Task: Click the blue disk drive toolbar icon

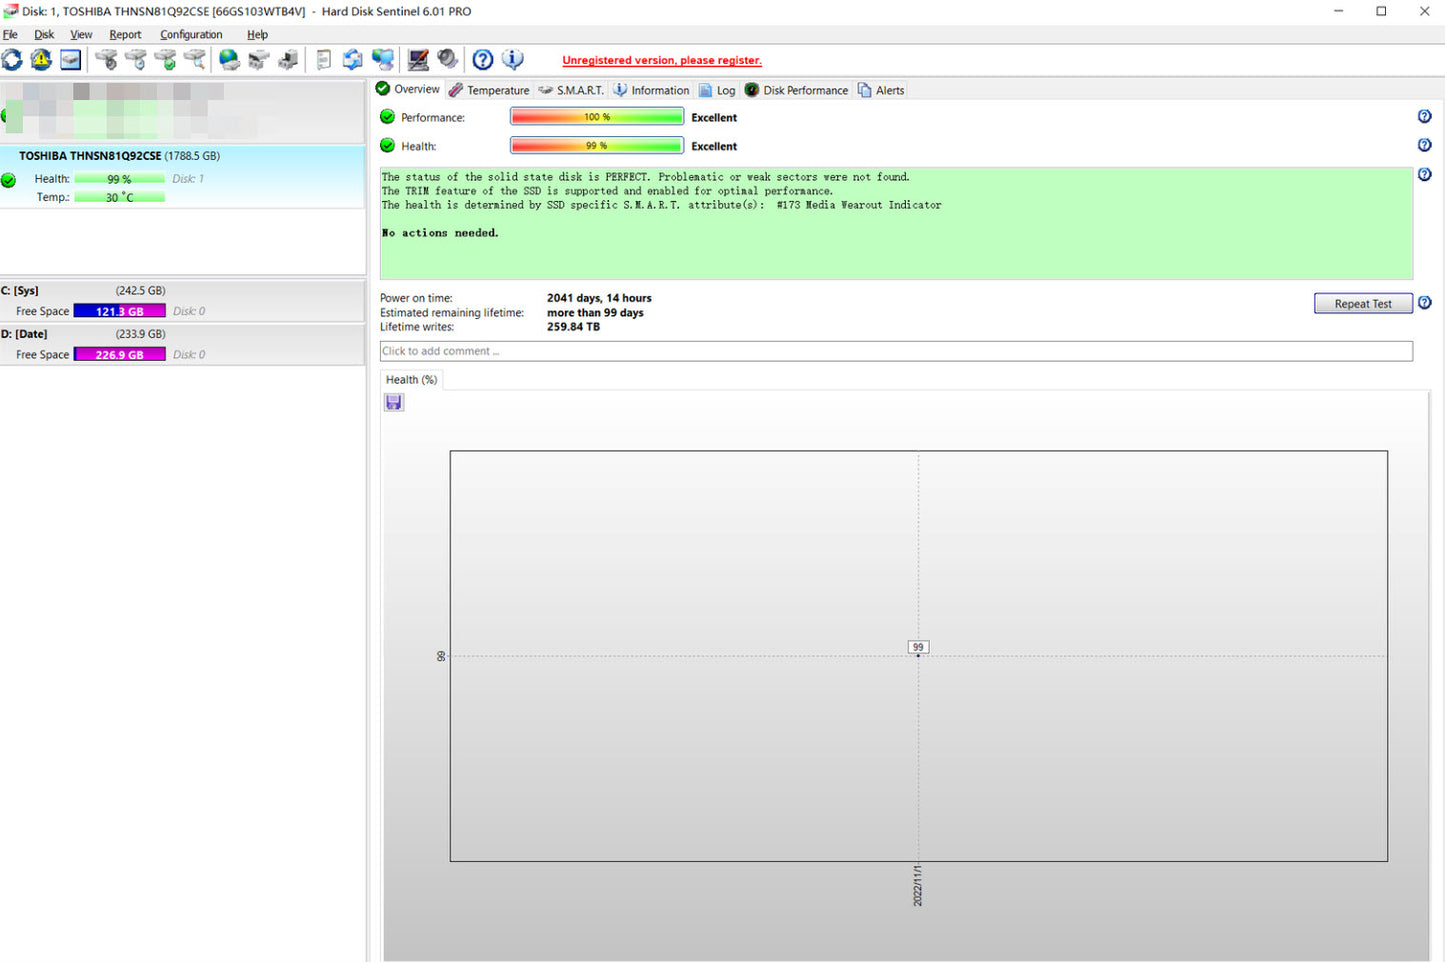Action: (70, 60)
